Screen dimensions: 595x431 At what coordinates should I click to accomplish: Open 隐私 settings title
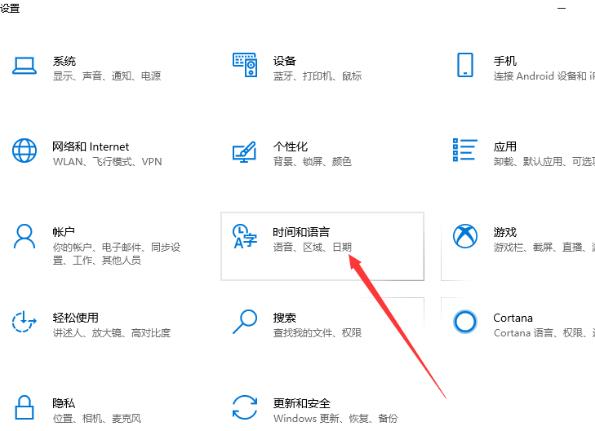pos(64,403)
